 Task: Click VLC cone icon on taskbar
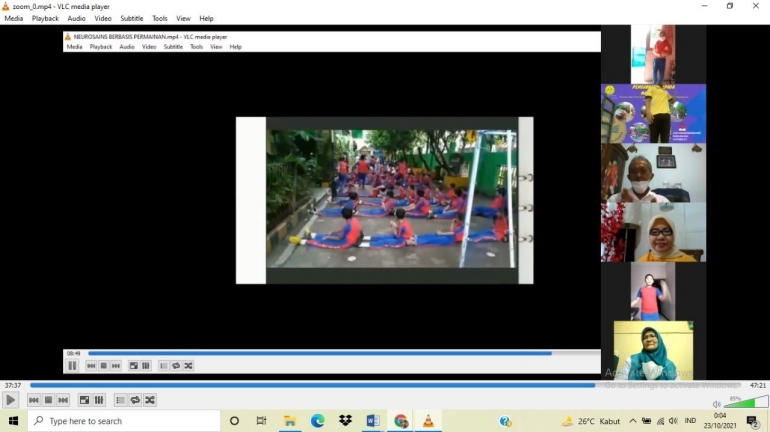[x=428, y=421]
